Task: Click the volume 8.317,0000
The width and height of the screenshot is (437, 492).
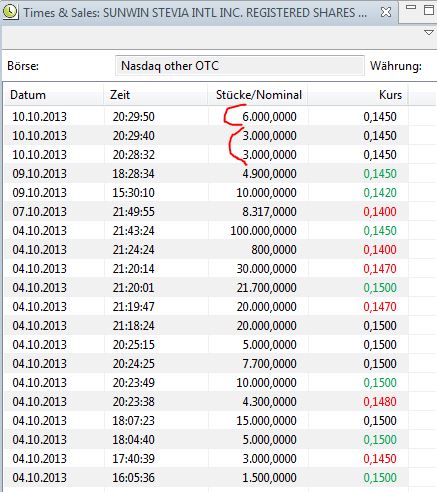Action: coord(269,212)
